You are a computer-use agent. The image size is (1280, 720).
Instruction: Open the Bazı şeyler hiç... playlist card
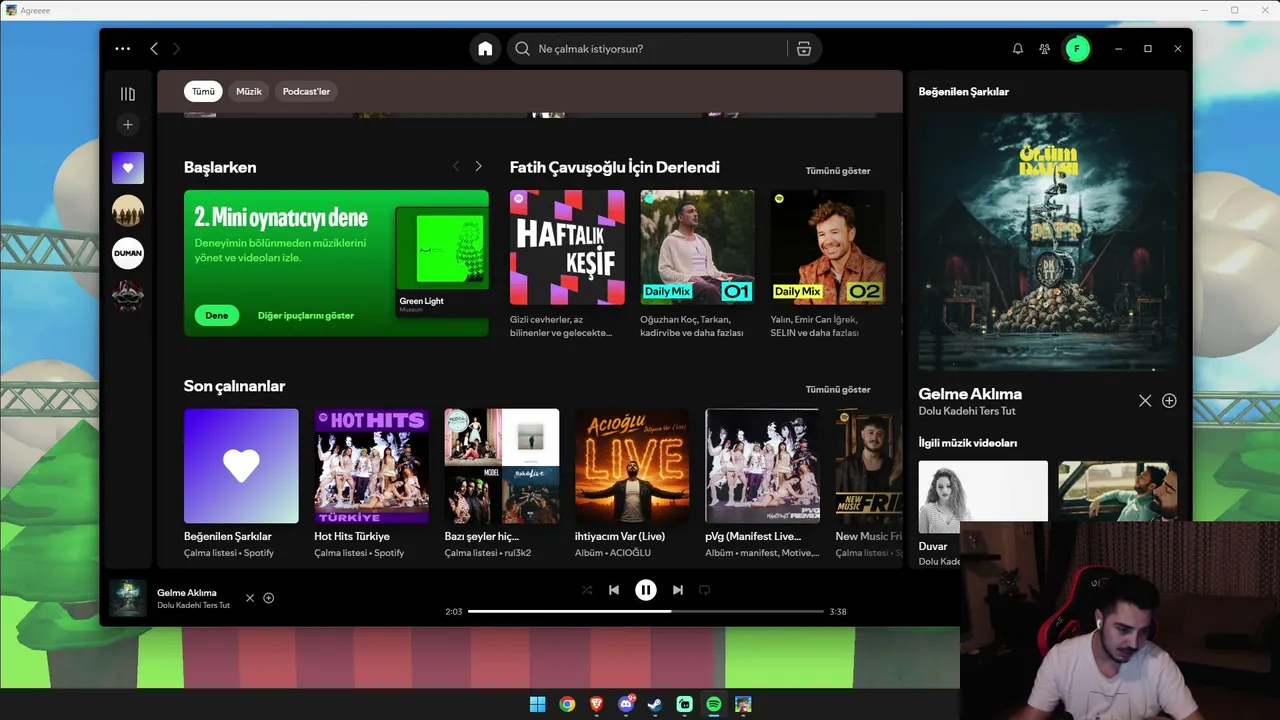502,483
